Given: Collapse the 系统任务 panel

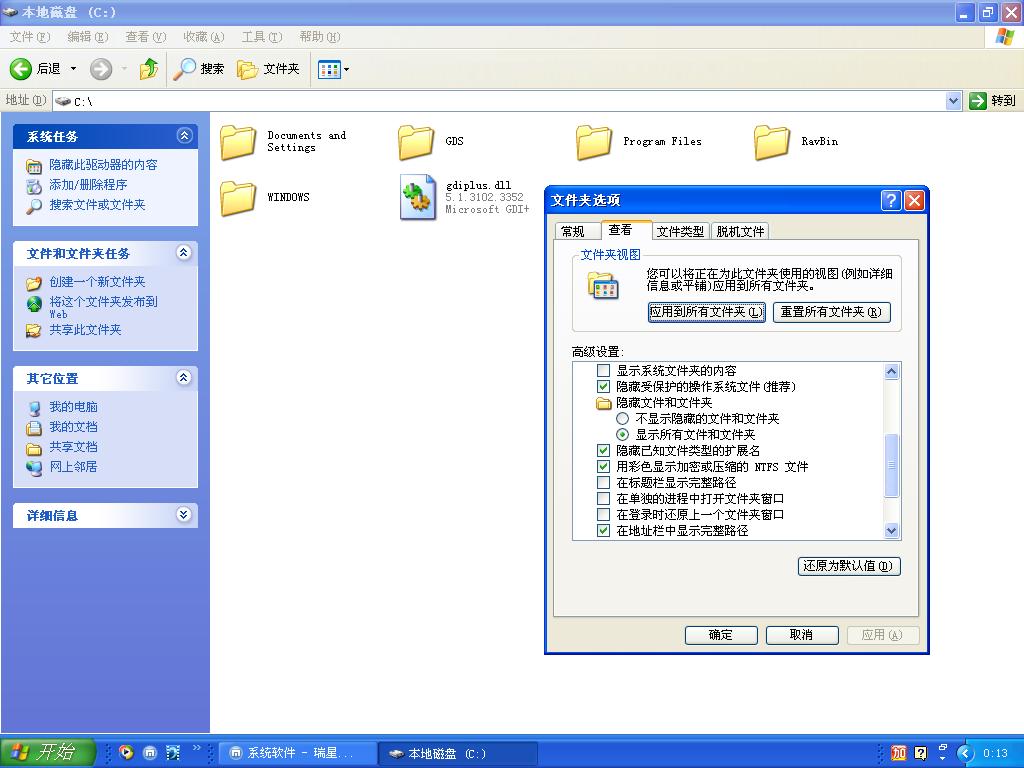Looking at the screenshot, I should (x=184, y=136).
